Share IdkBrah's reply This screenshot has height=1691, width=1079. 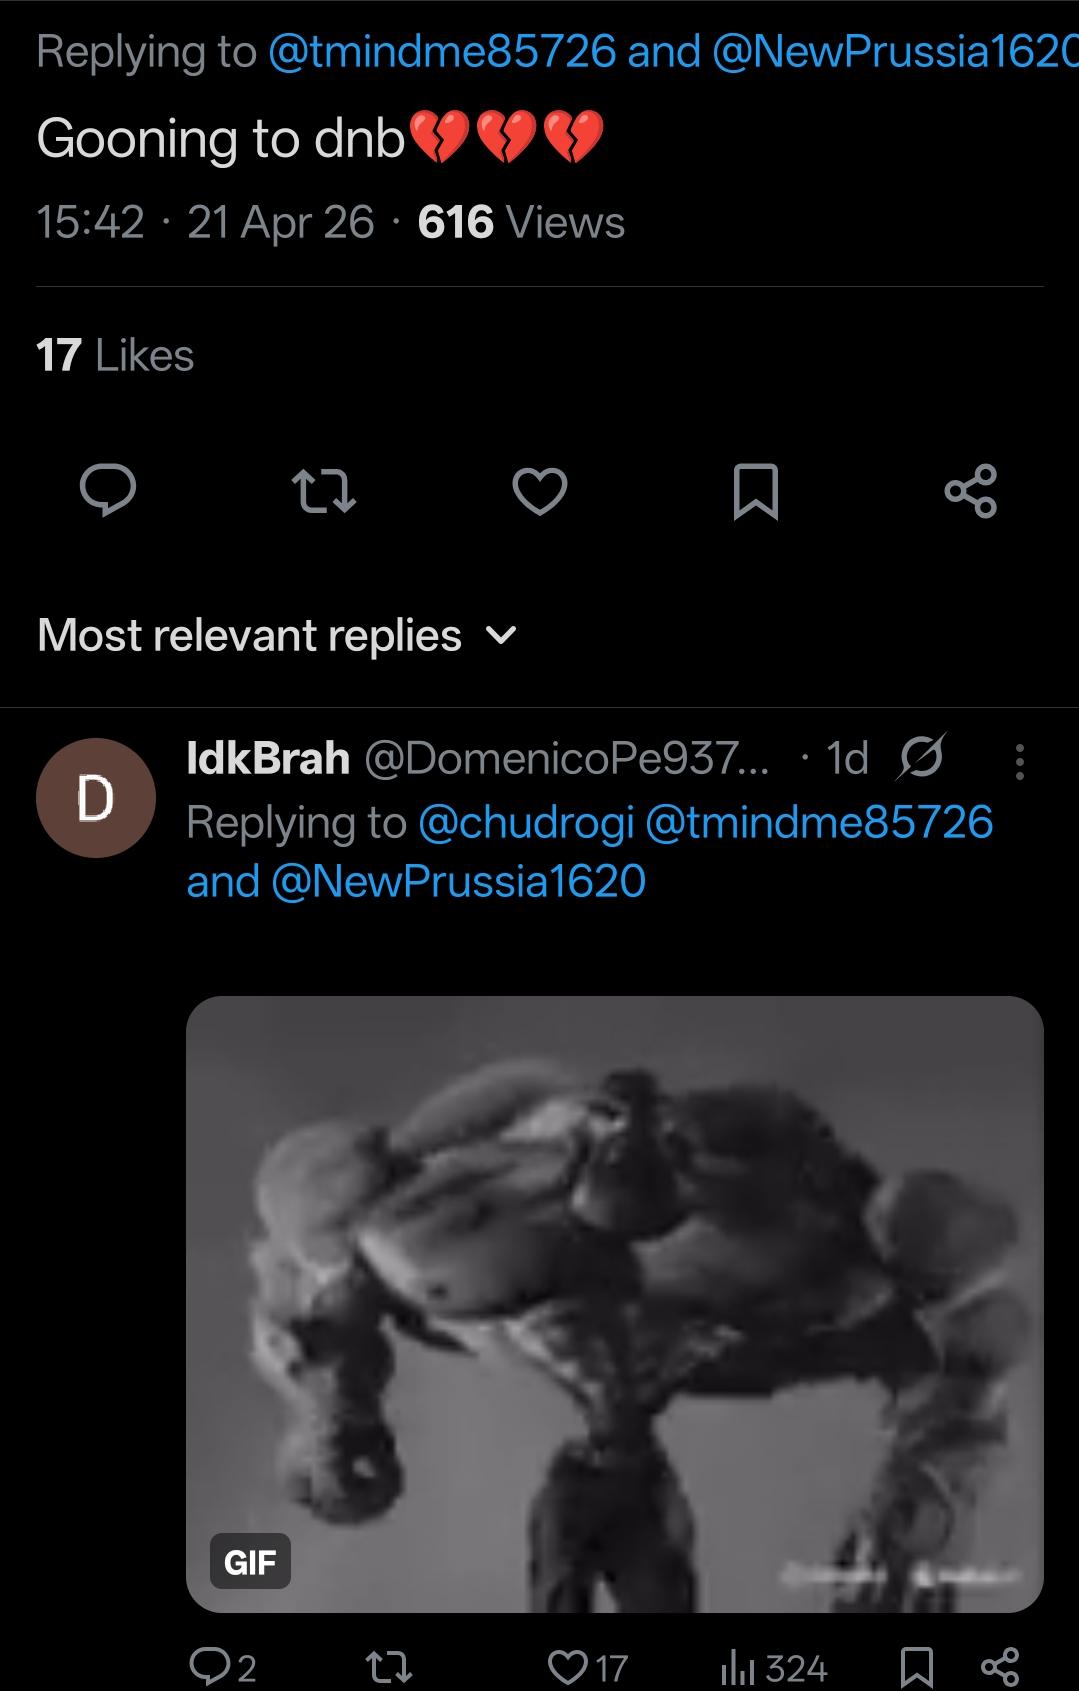coord(999,1667)
